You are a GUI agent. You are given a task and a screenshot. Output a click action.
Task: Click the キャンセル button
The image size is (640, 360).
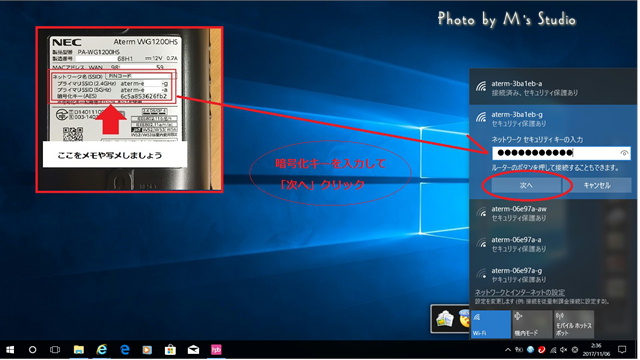click(597, 185)
